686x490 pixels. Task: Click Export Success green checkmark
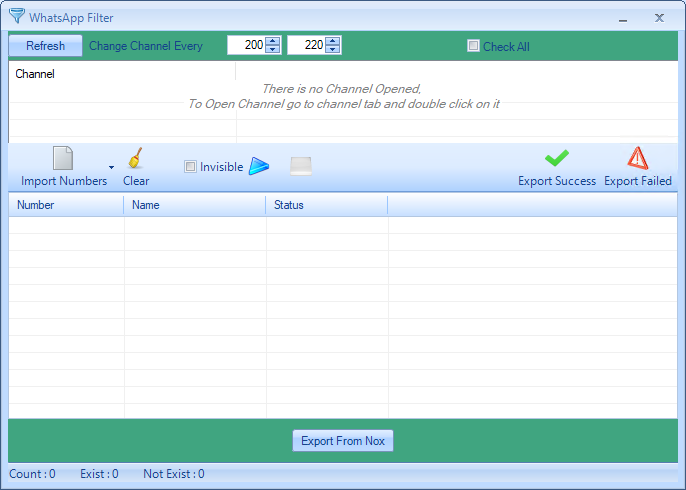click(556, 158)
